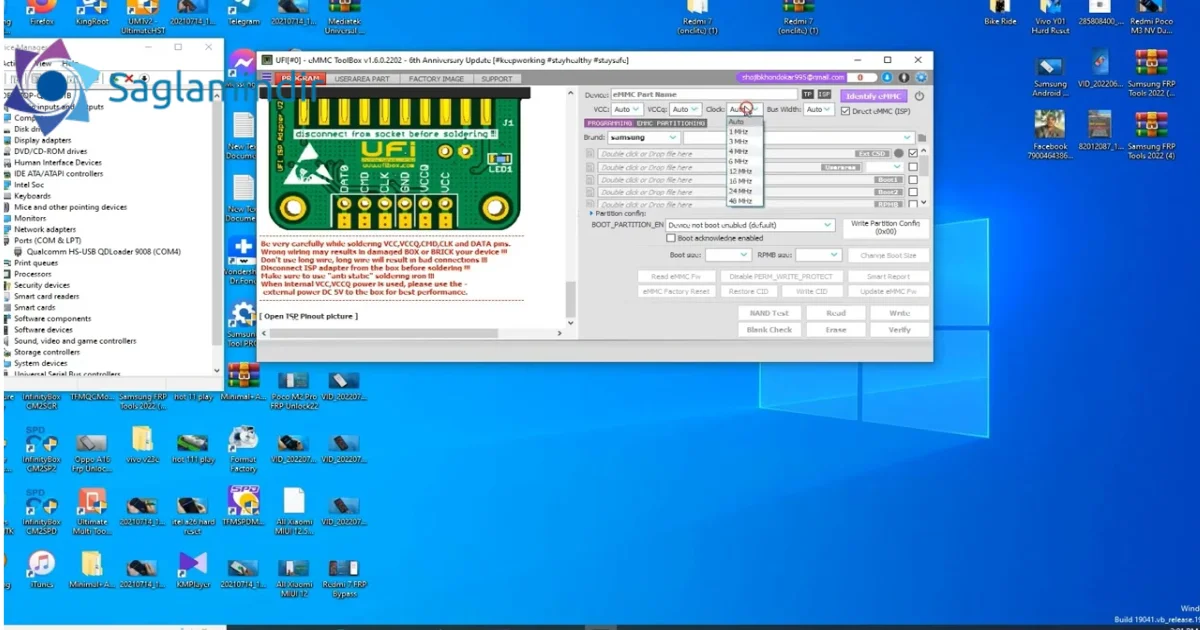Click the ISP mode icon
The image size is (1200, 630).
(824, 94)
